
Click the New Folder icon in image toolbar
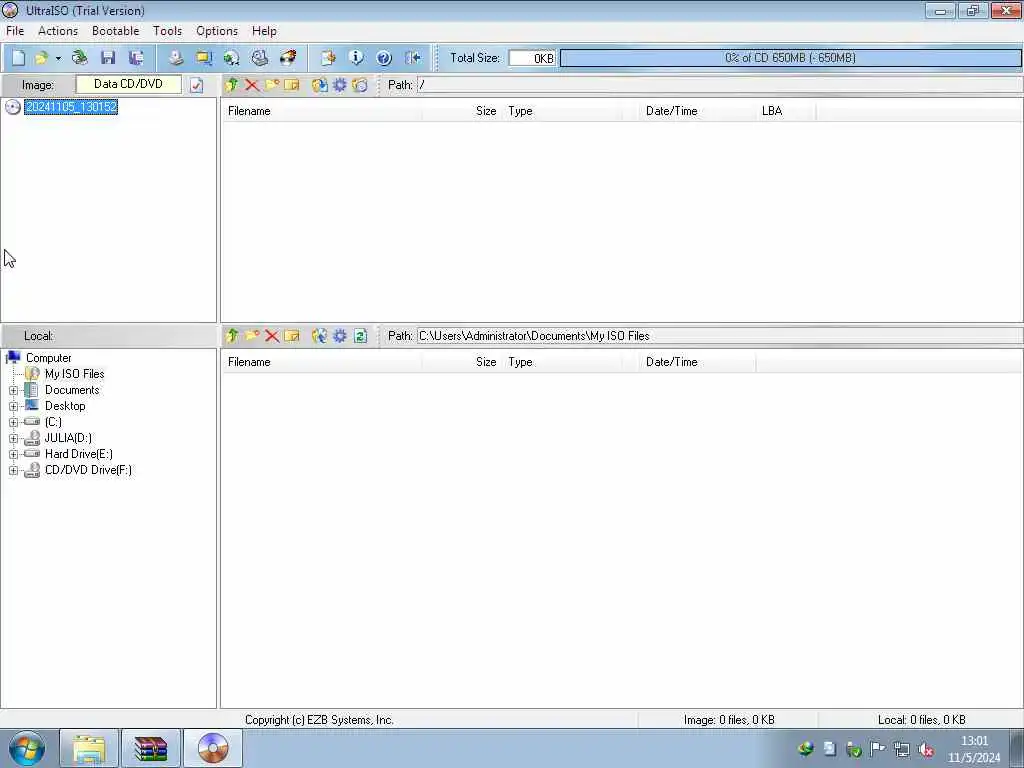272,85
